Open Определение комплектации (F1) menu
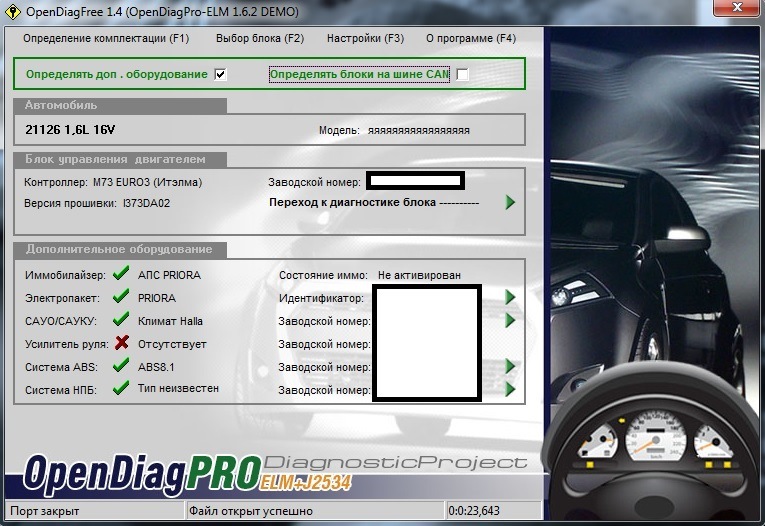765x526 pixels. (106, 38)
